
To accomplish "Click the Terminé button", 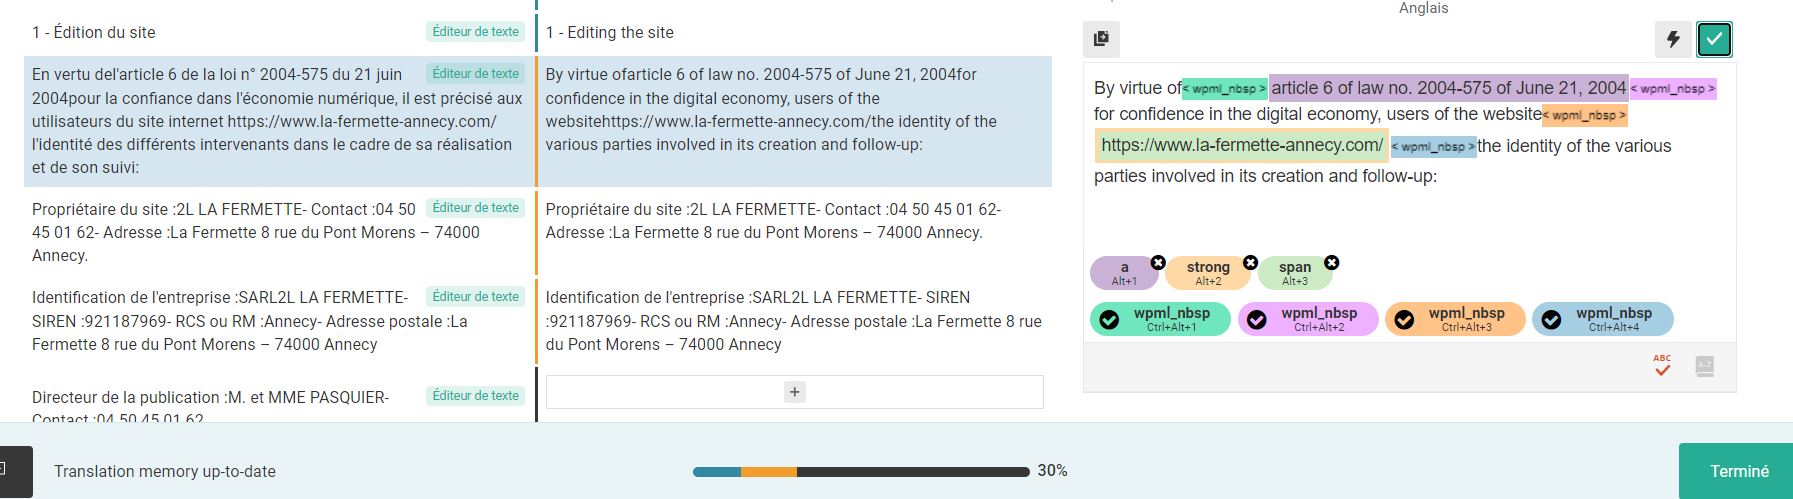I will (1738, 471).
